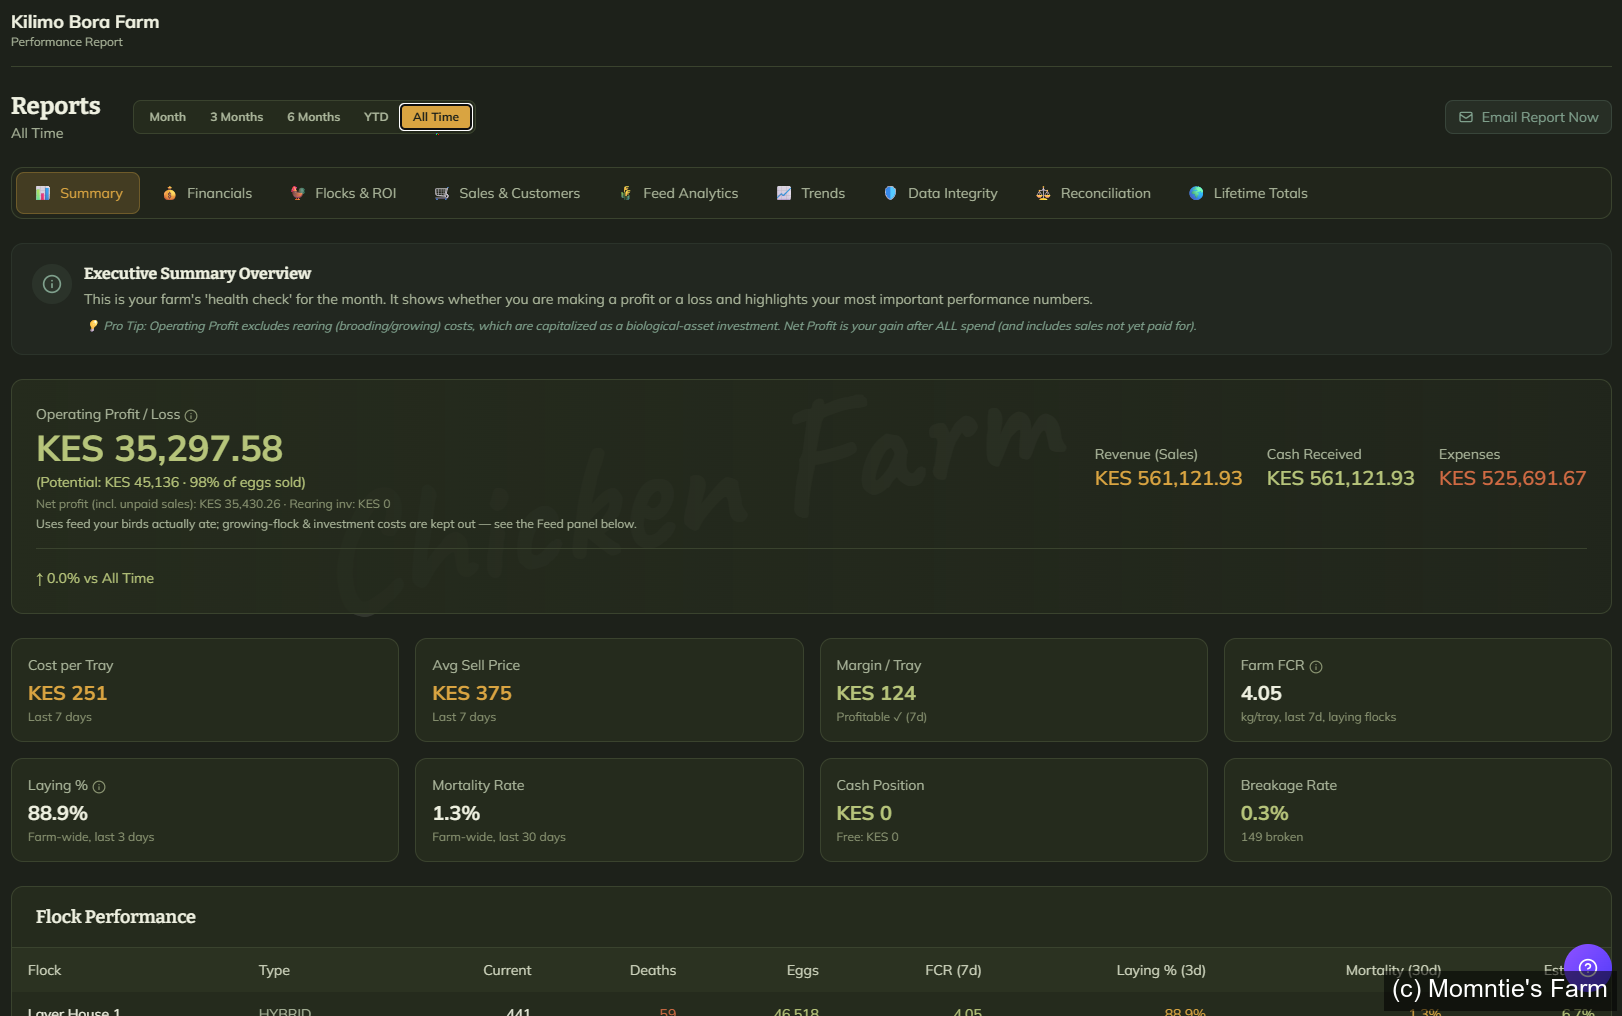Click the Reconciliation scales icon
The height and width of the screenshot is (1016, 1622).
point(1043,193)
